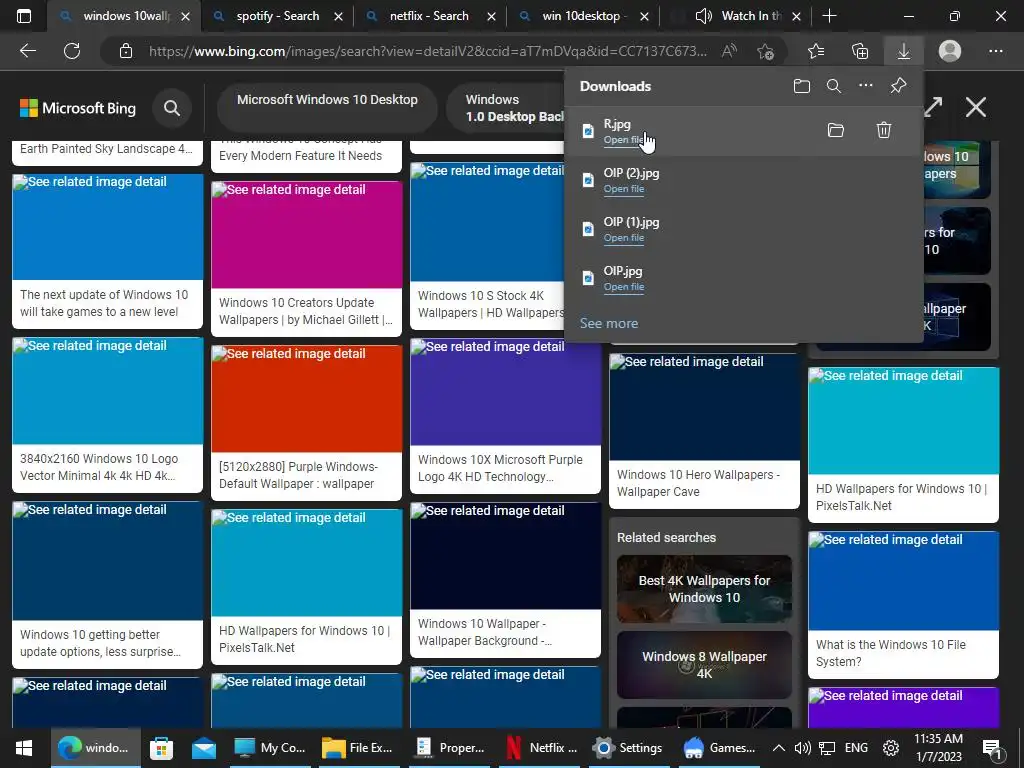Select Windows 1.0 Desktop Background chip
The image size is (1024, 768).
(505, 108)
